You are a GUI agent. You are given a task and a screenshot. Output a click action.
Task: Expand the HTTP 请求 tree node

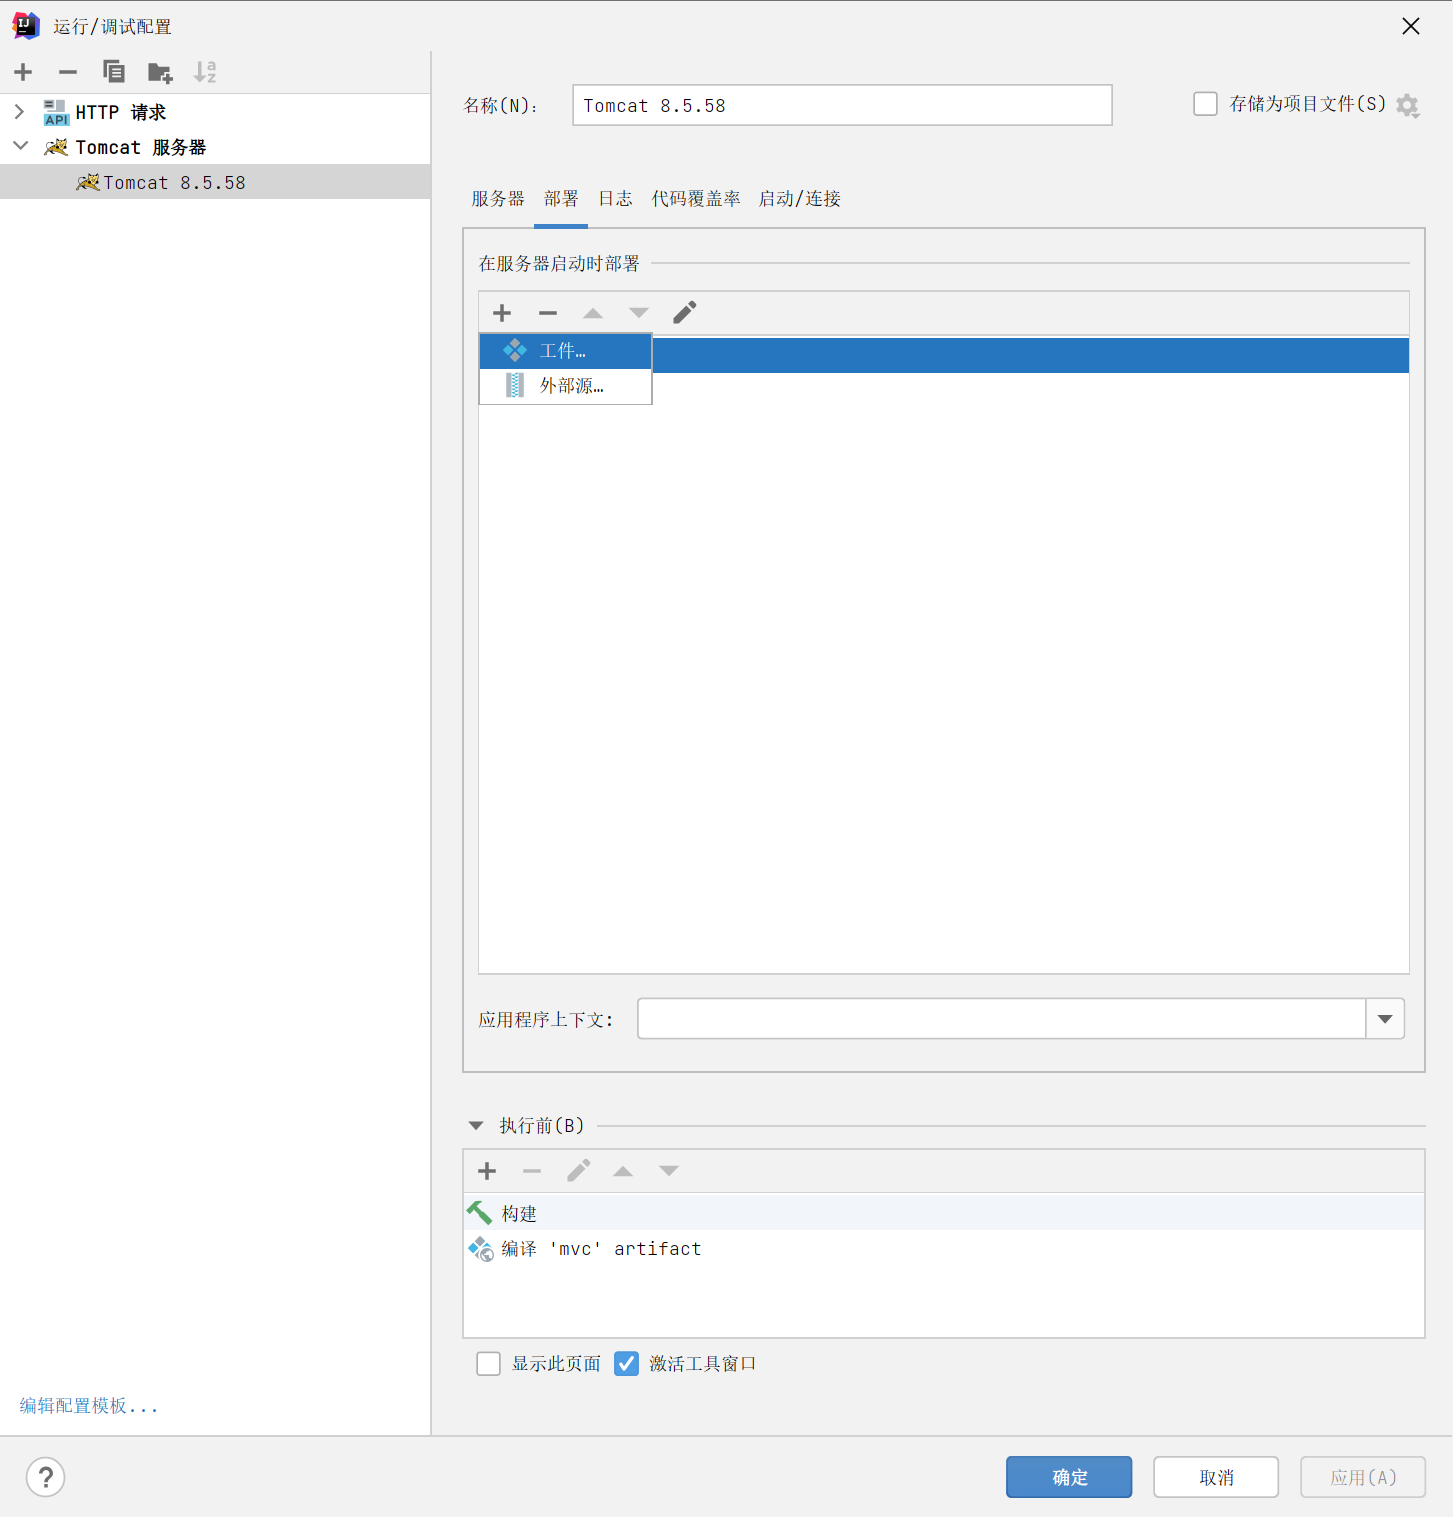19,111
